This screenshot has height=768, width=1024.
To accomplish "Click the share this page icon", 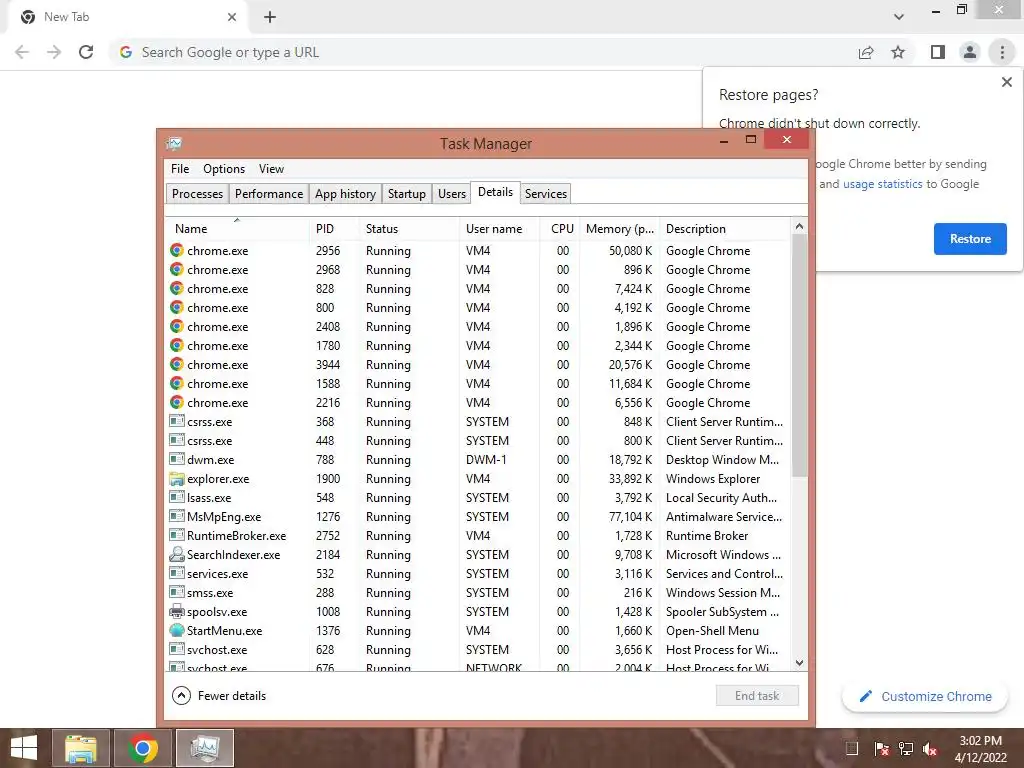I will tap(866, 52).
